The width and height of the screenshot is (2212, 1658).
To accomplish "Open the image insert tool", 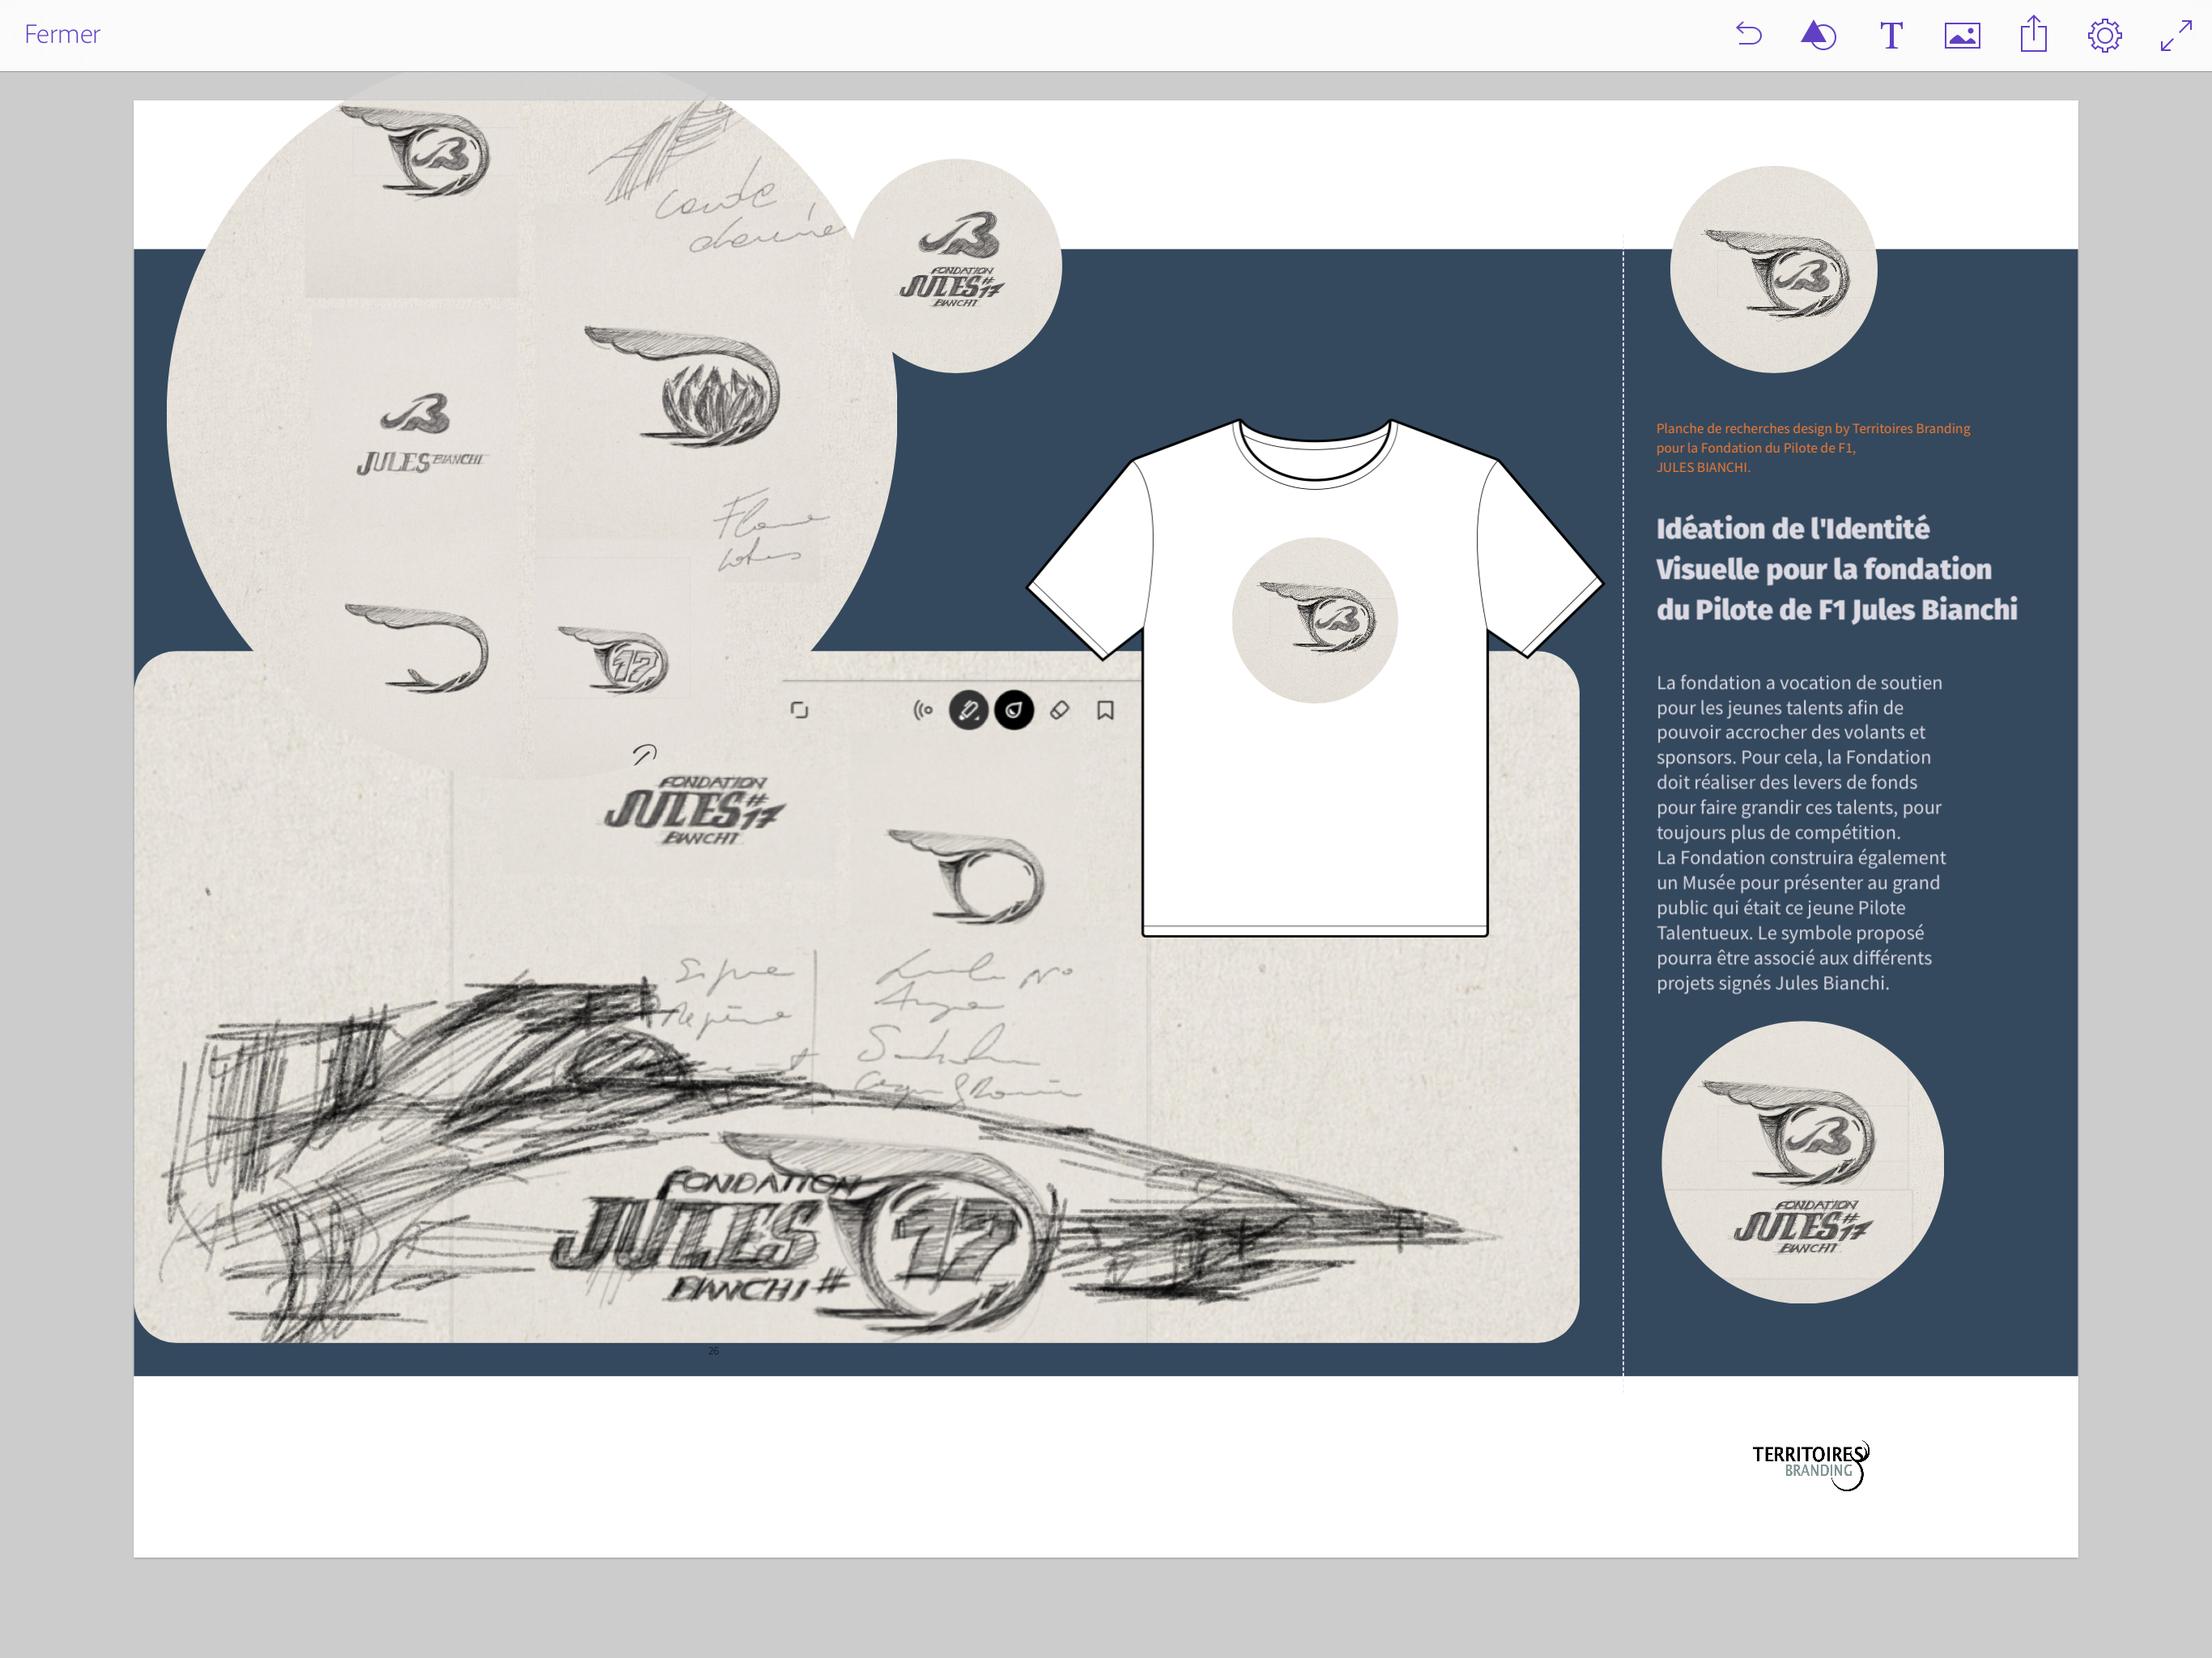I will tap(1962, 36).
